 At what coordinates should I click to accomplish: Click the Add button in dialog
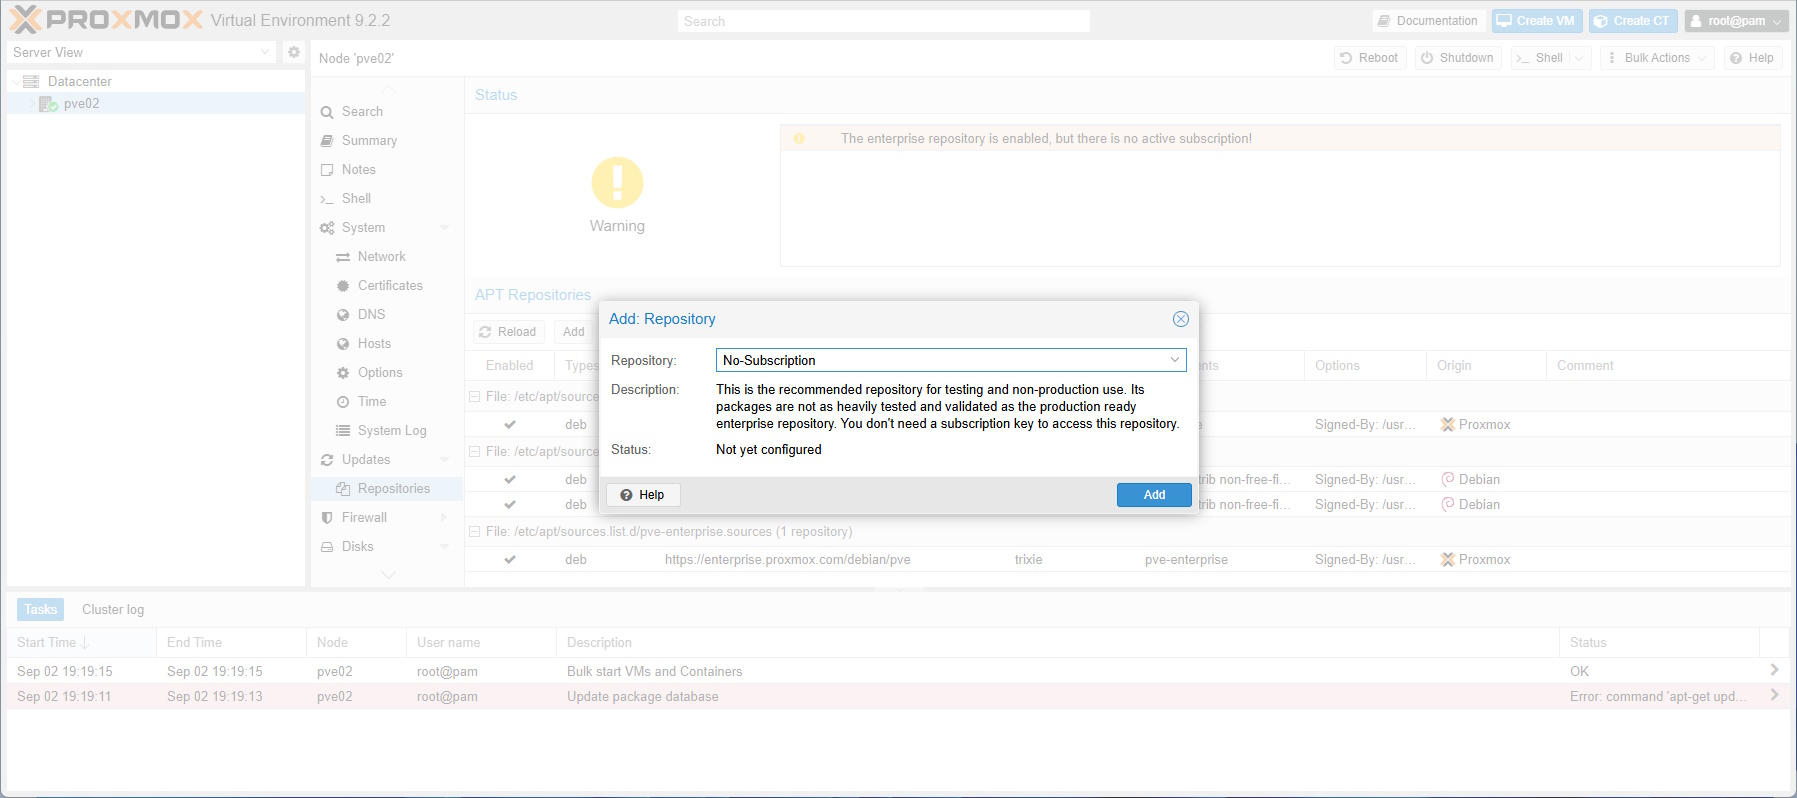[1154, 495]
